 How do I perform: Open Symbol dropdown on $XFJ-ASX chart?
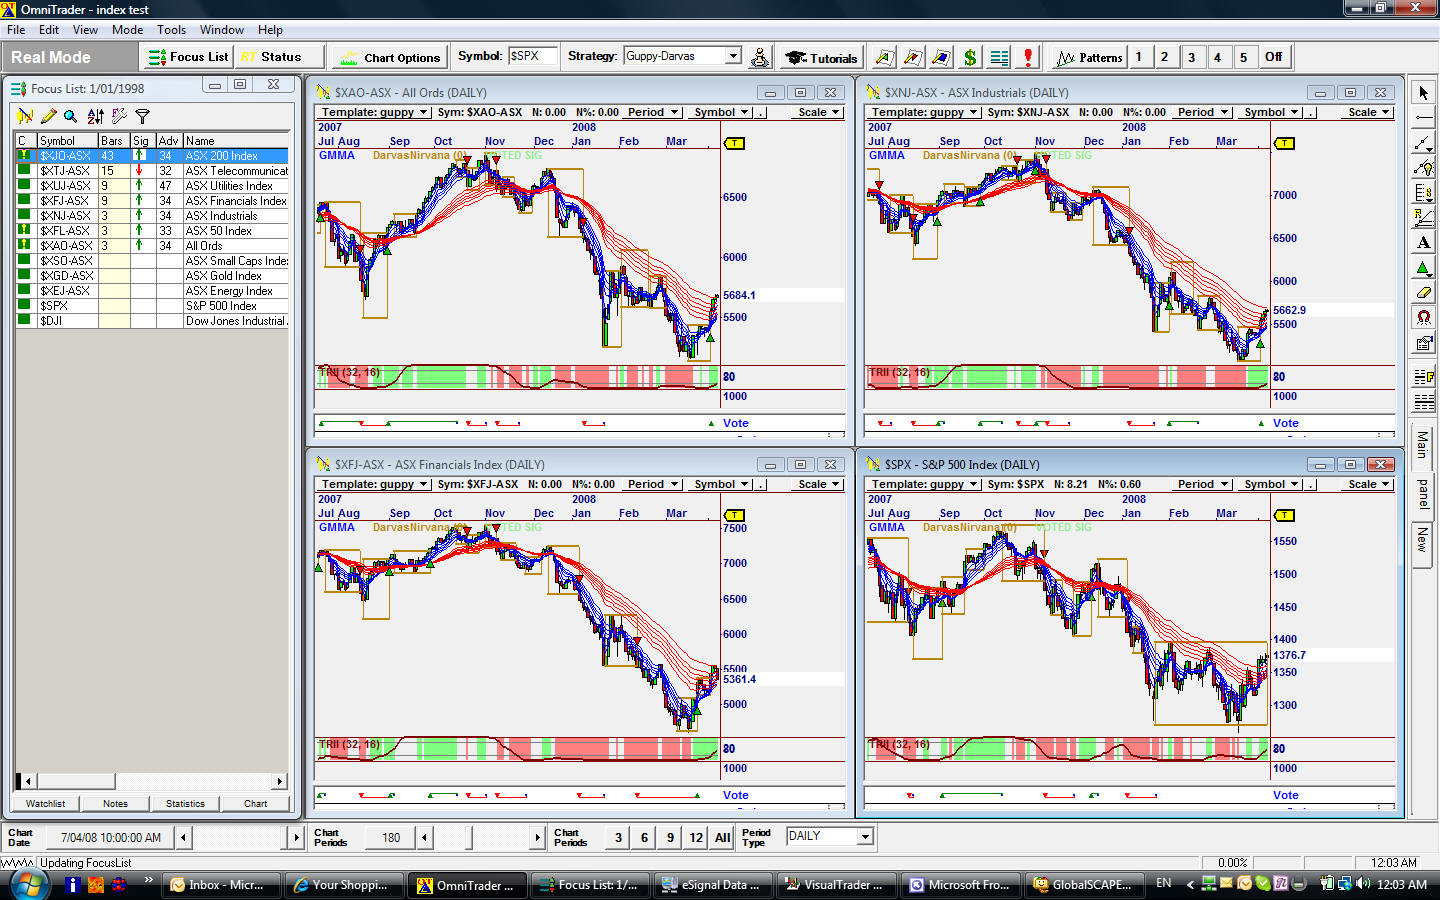point(721,484)
